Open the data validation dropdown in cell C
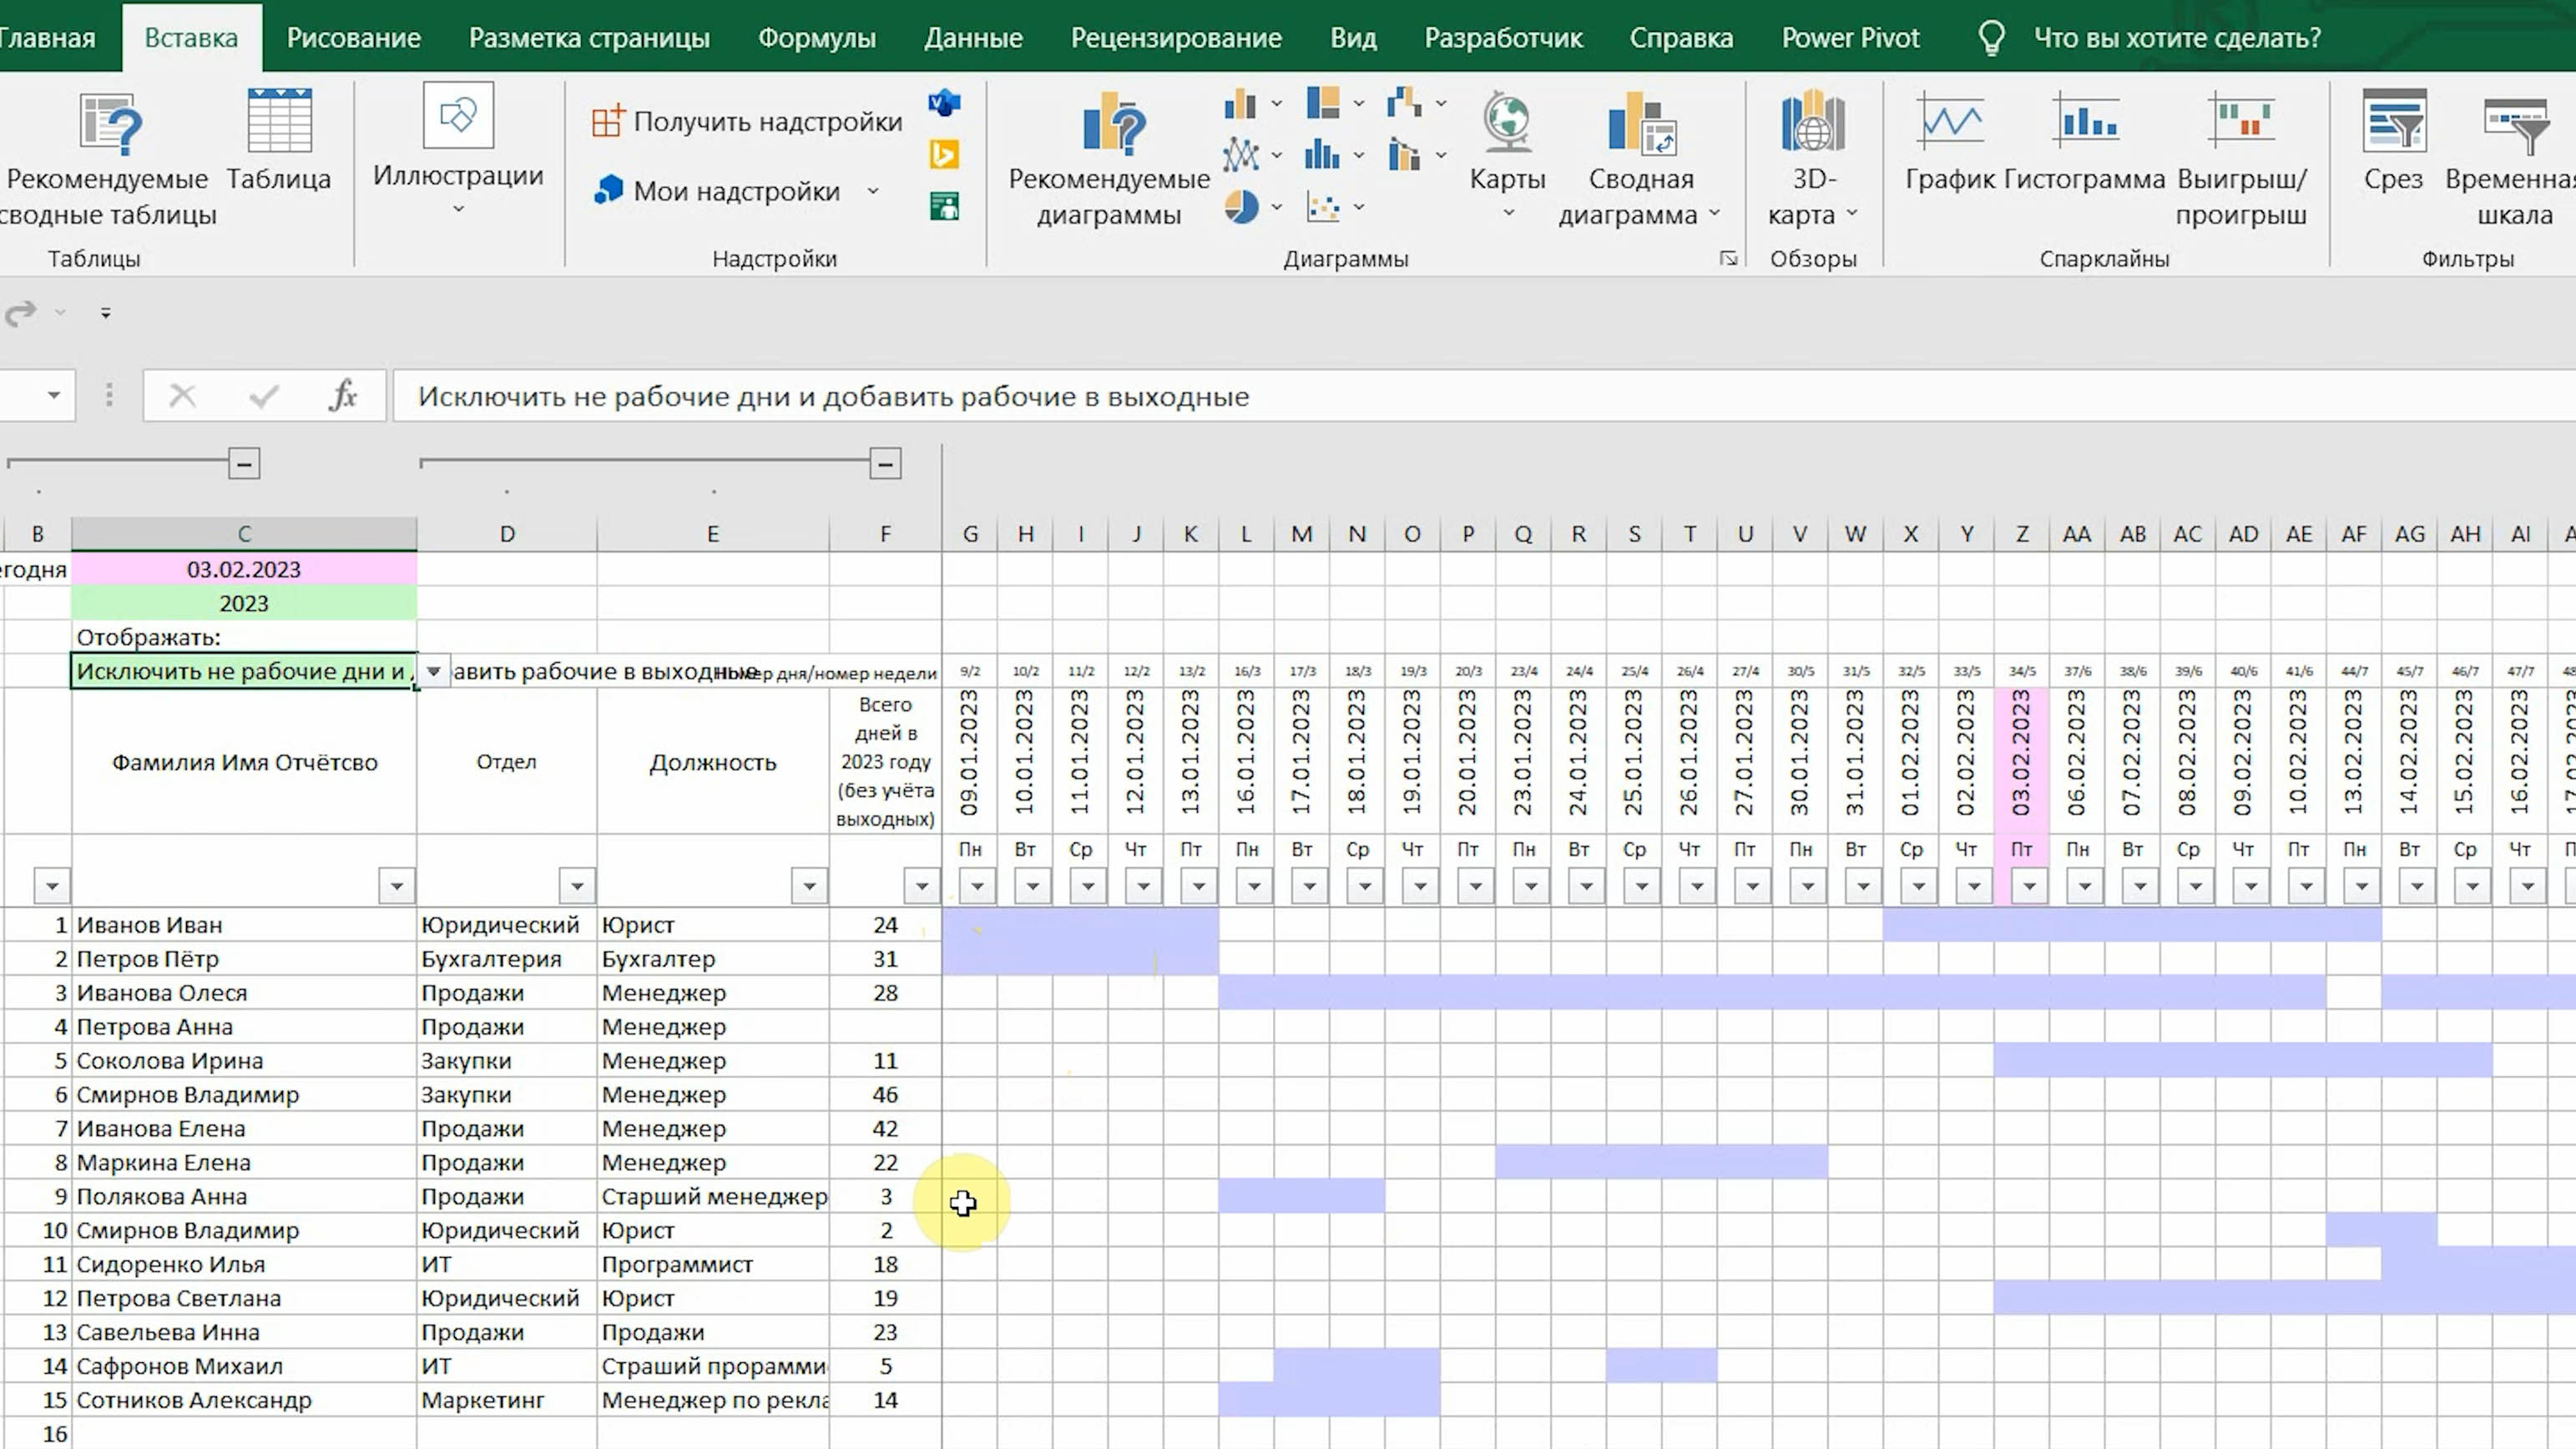 (434, 671)
